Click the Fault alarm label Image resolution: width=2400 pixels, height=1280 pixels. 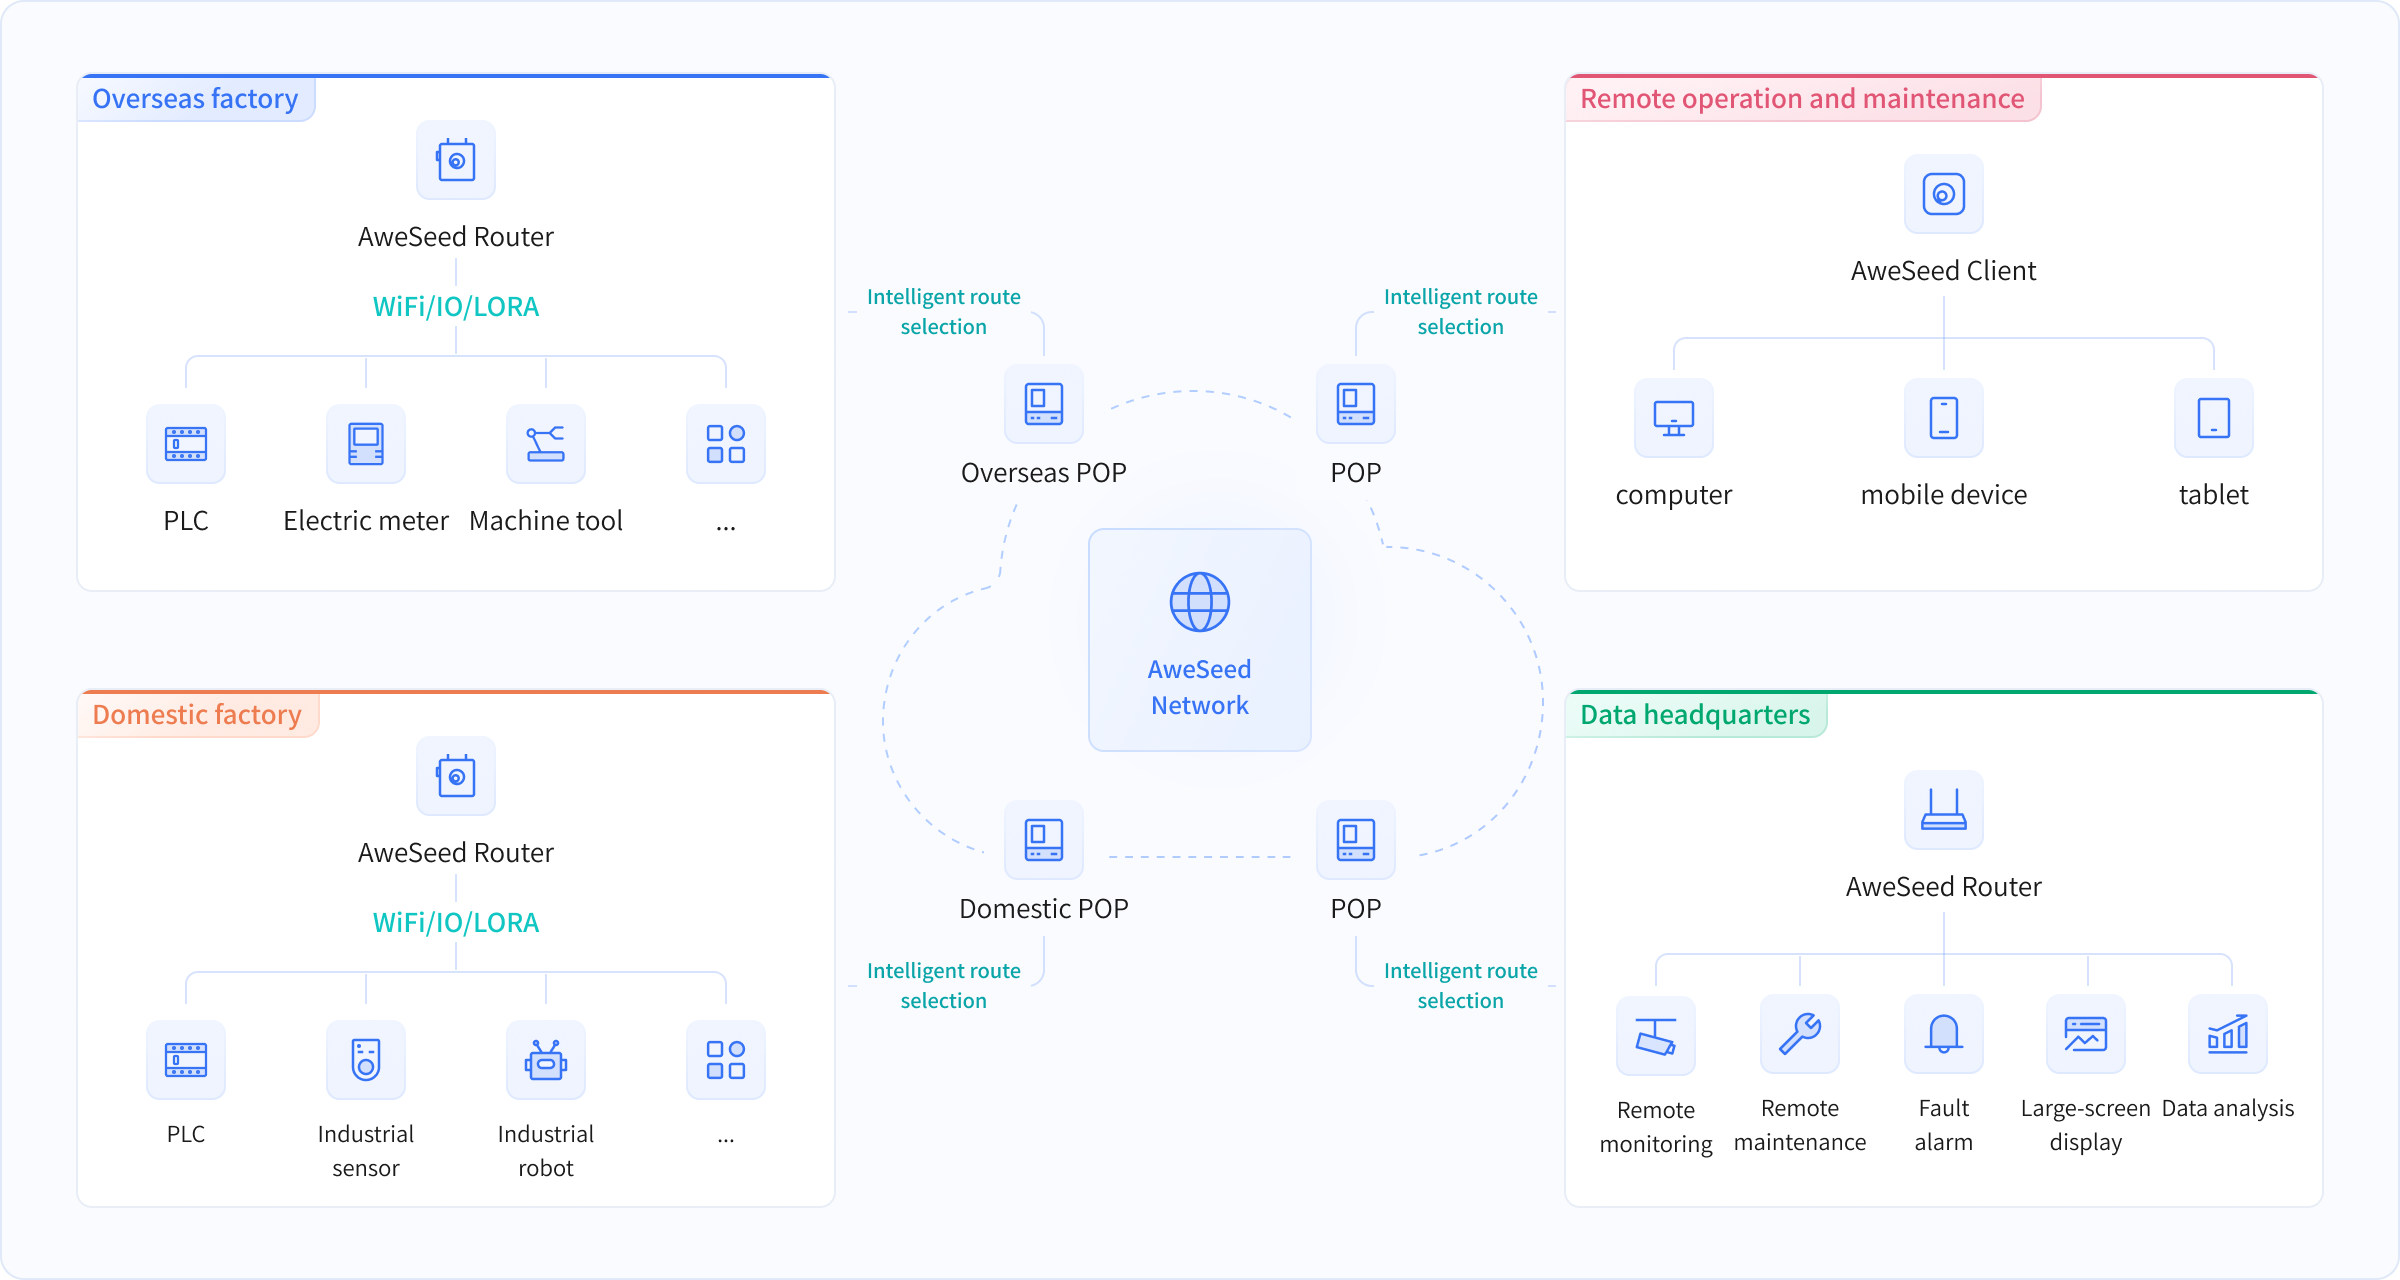coord(1944,1125)
